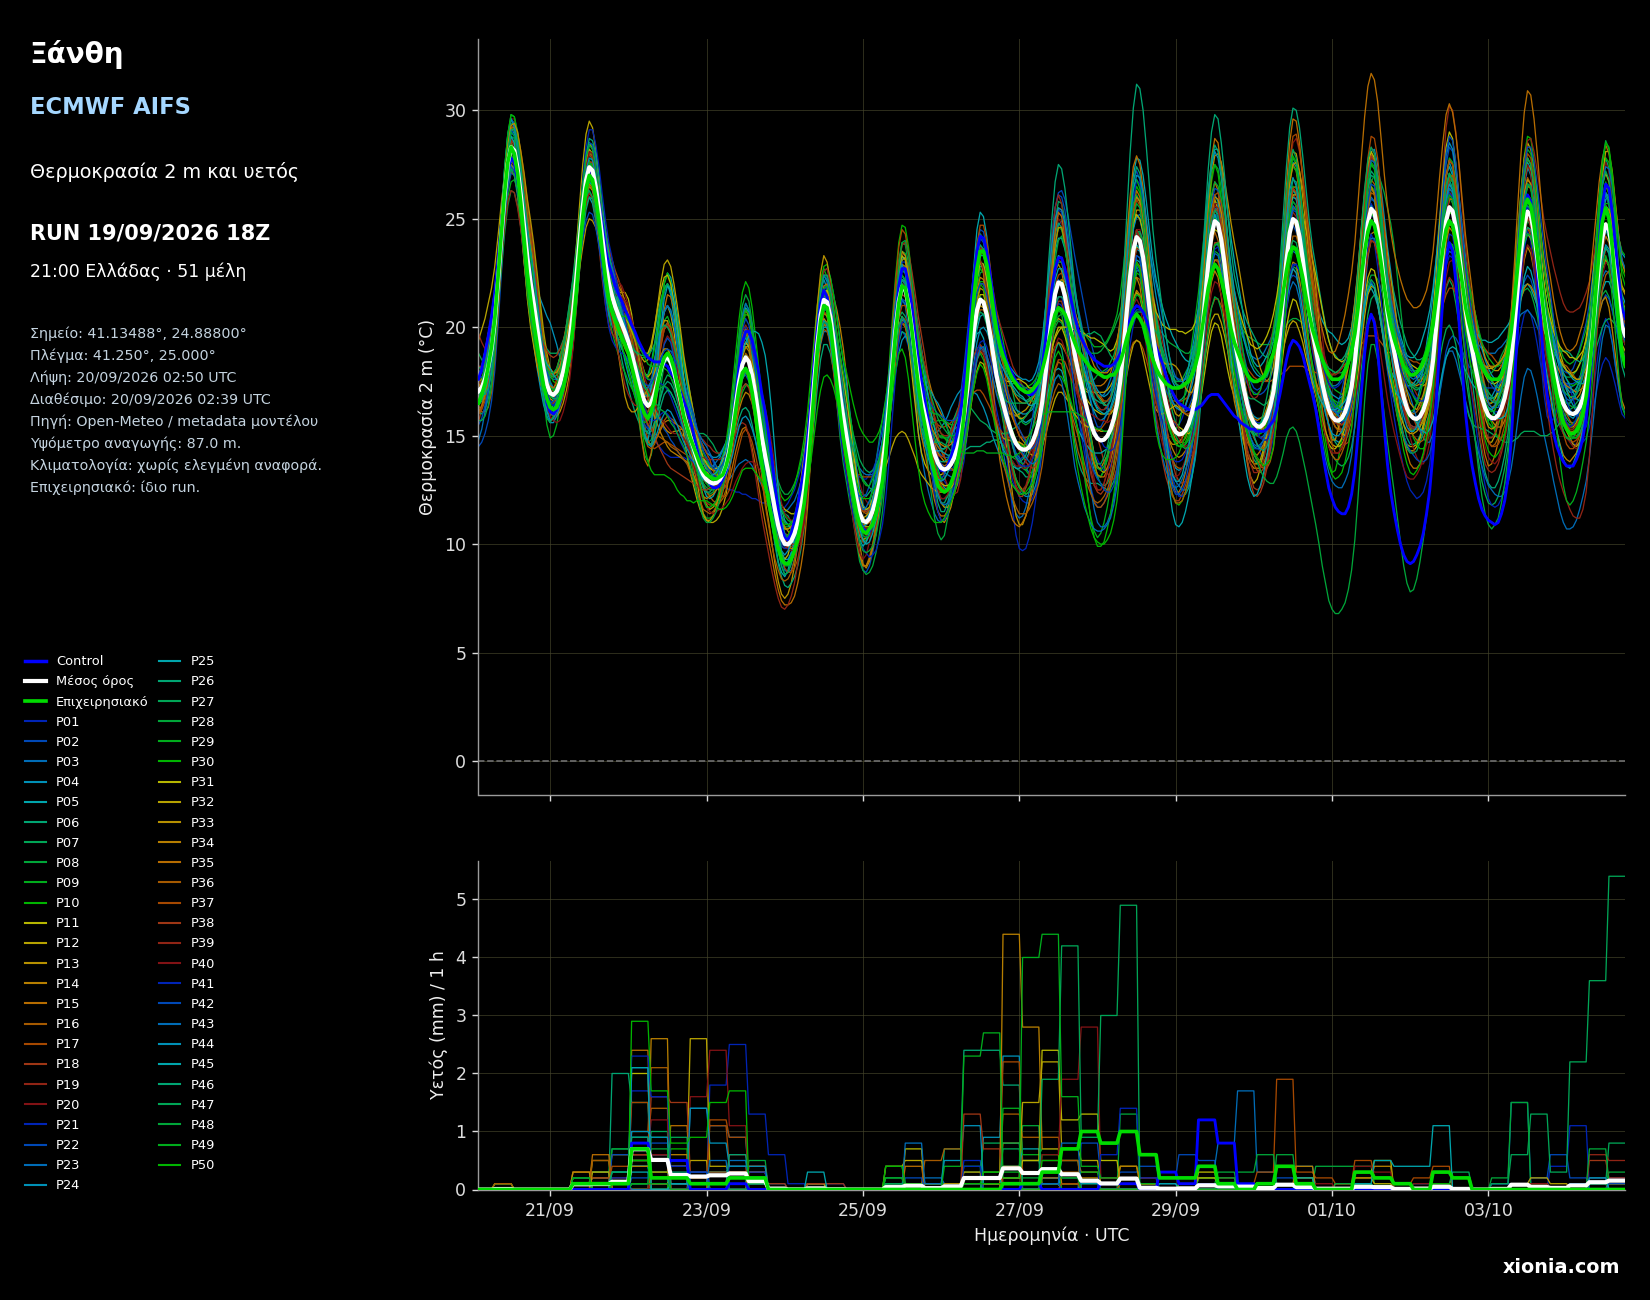This screenshot has height=1300, width=1650.
Task: Select legend entry P50
Action: click(187, 1165)
